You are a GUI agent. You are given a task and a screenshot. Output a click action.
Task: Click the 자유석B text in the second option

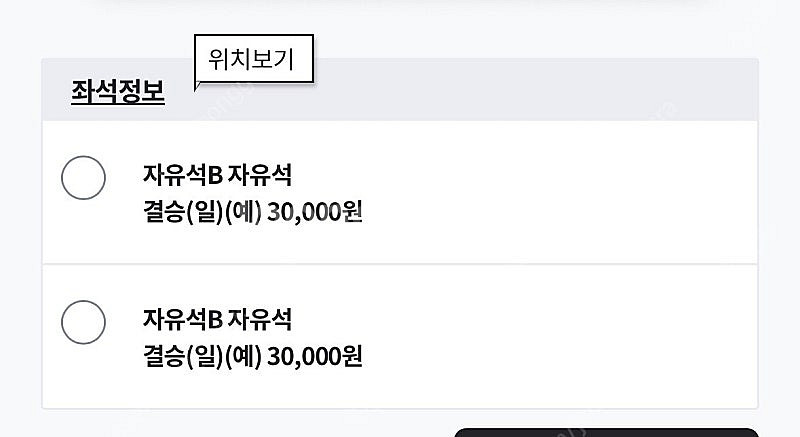(182, 320)
